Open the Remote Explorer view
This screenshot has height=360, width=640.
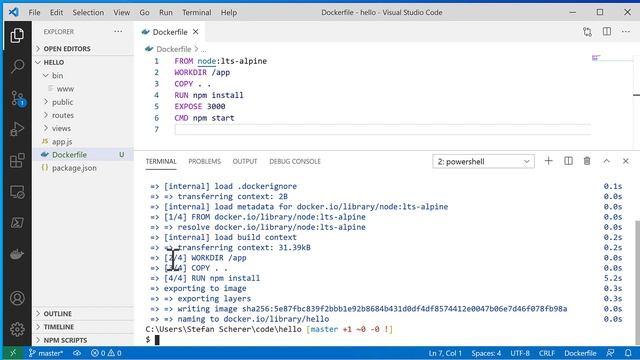(17, 192)
